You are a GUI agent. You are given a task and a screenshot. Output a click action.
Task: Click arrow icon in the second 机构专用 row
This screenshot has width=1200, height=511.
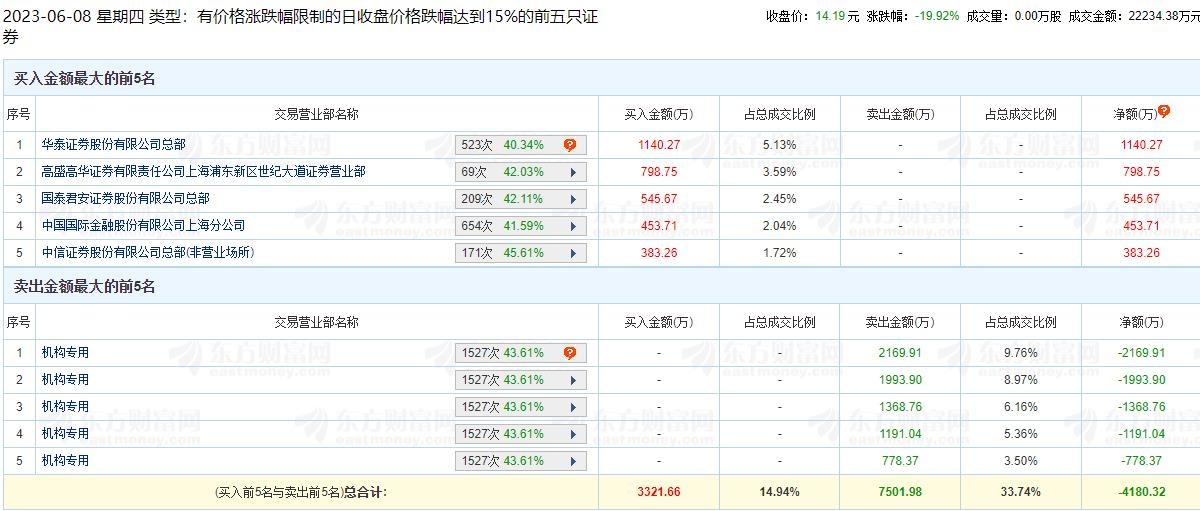pyautogui.click(x=573, y=380)
